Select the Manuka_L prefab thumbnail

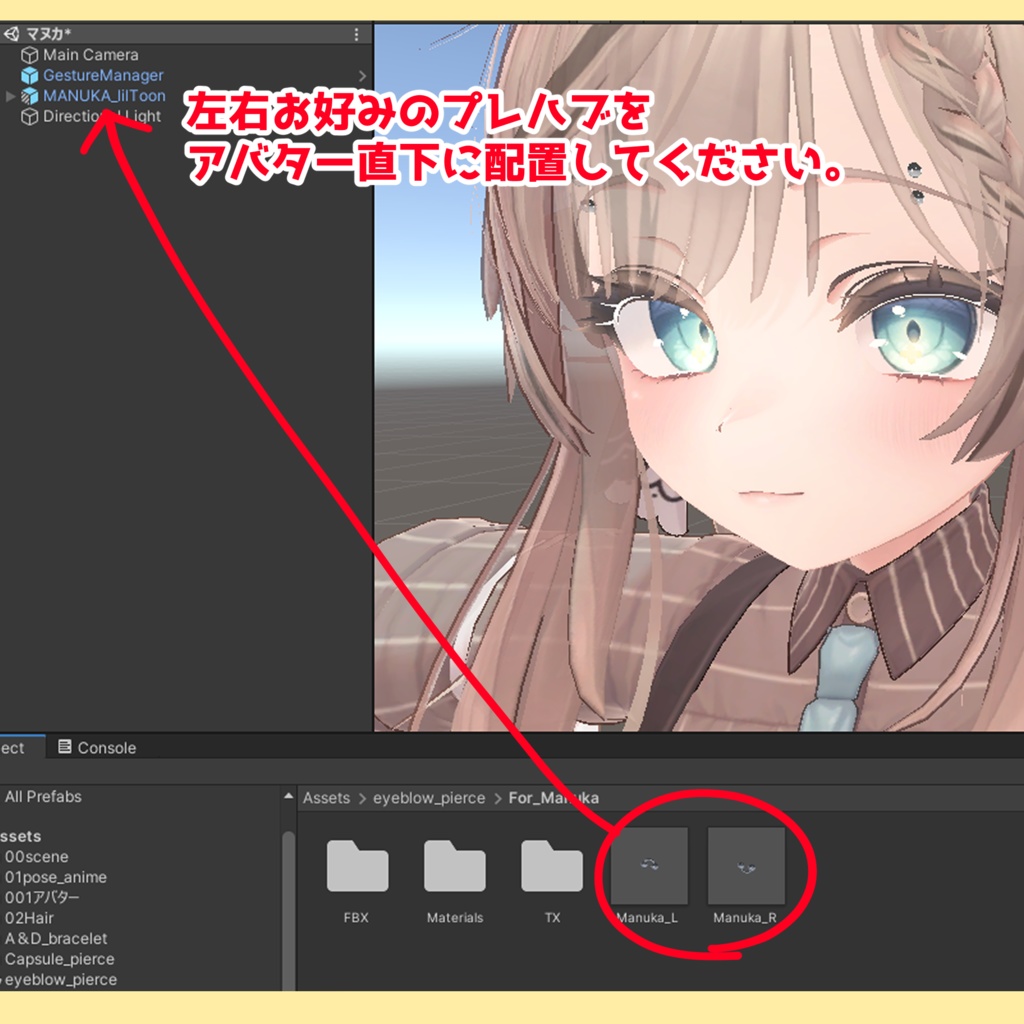tap(650, 866)
